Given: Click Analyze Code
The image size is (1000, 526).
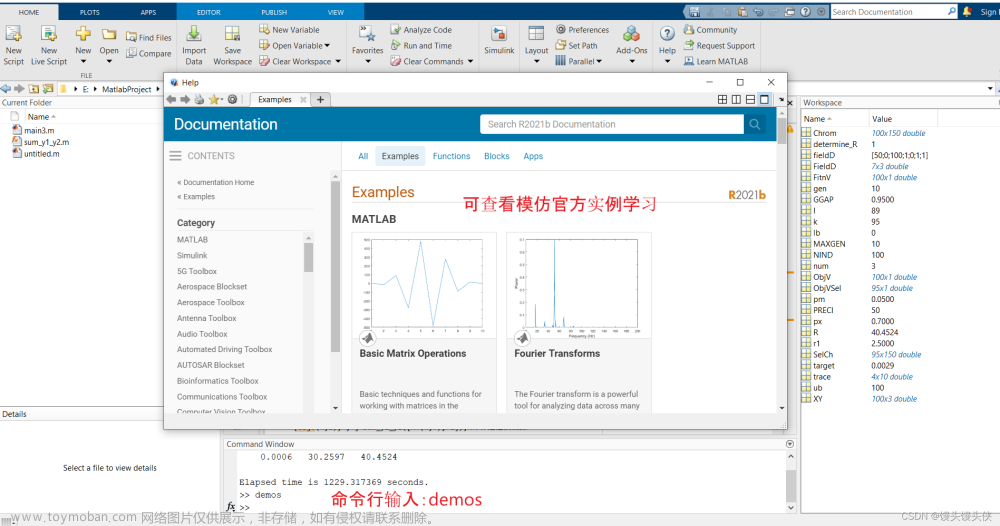Looking at the screenshot, I should 421,29.
